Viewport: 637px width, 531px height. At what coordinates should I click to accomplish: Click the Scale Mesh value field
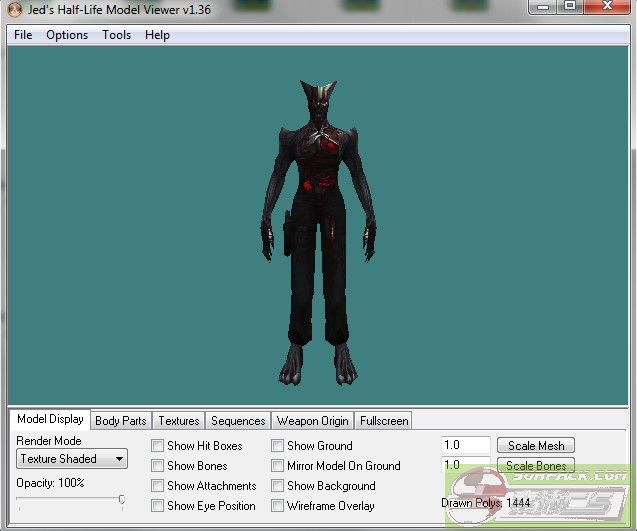pos(465,446)
